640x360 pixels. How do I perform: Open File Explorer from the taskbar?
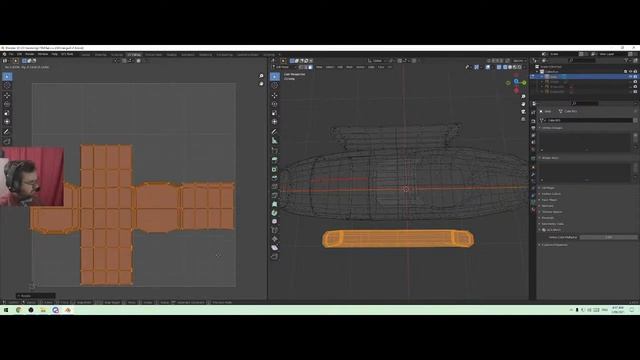tap(43, 310)
